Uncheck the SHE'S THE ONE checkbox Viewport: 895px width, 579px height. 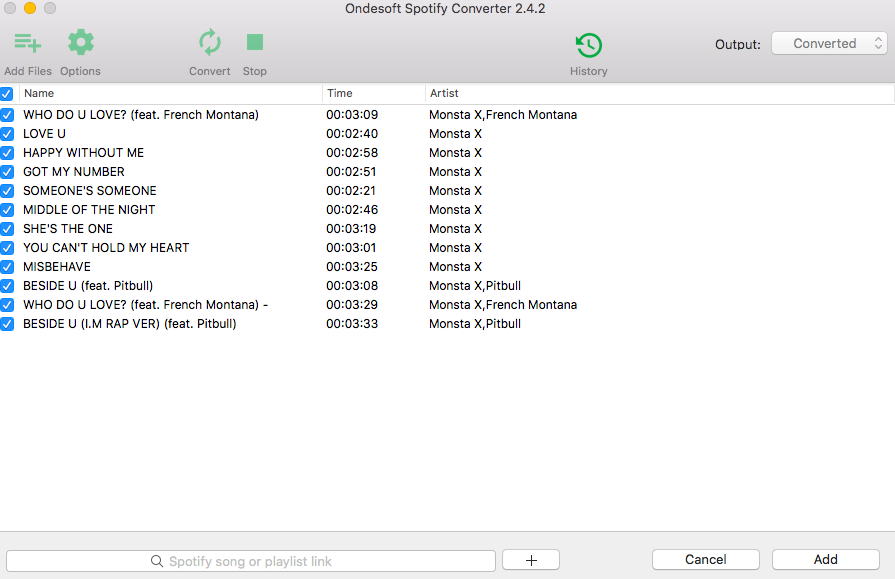[x=7, y=229]
